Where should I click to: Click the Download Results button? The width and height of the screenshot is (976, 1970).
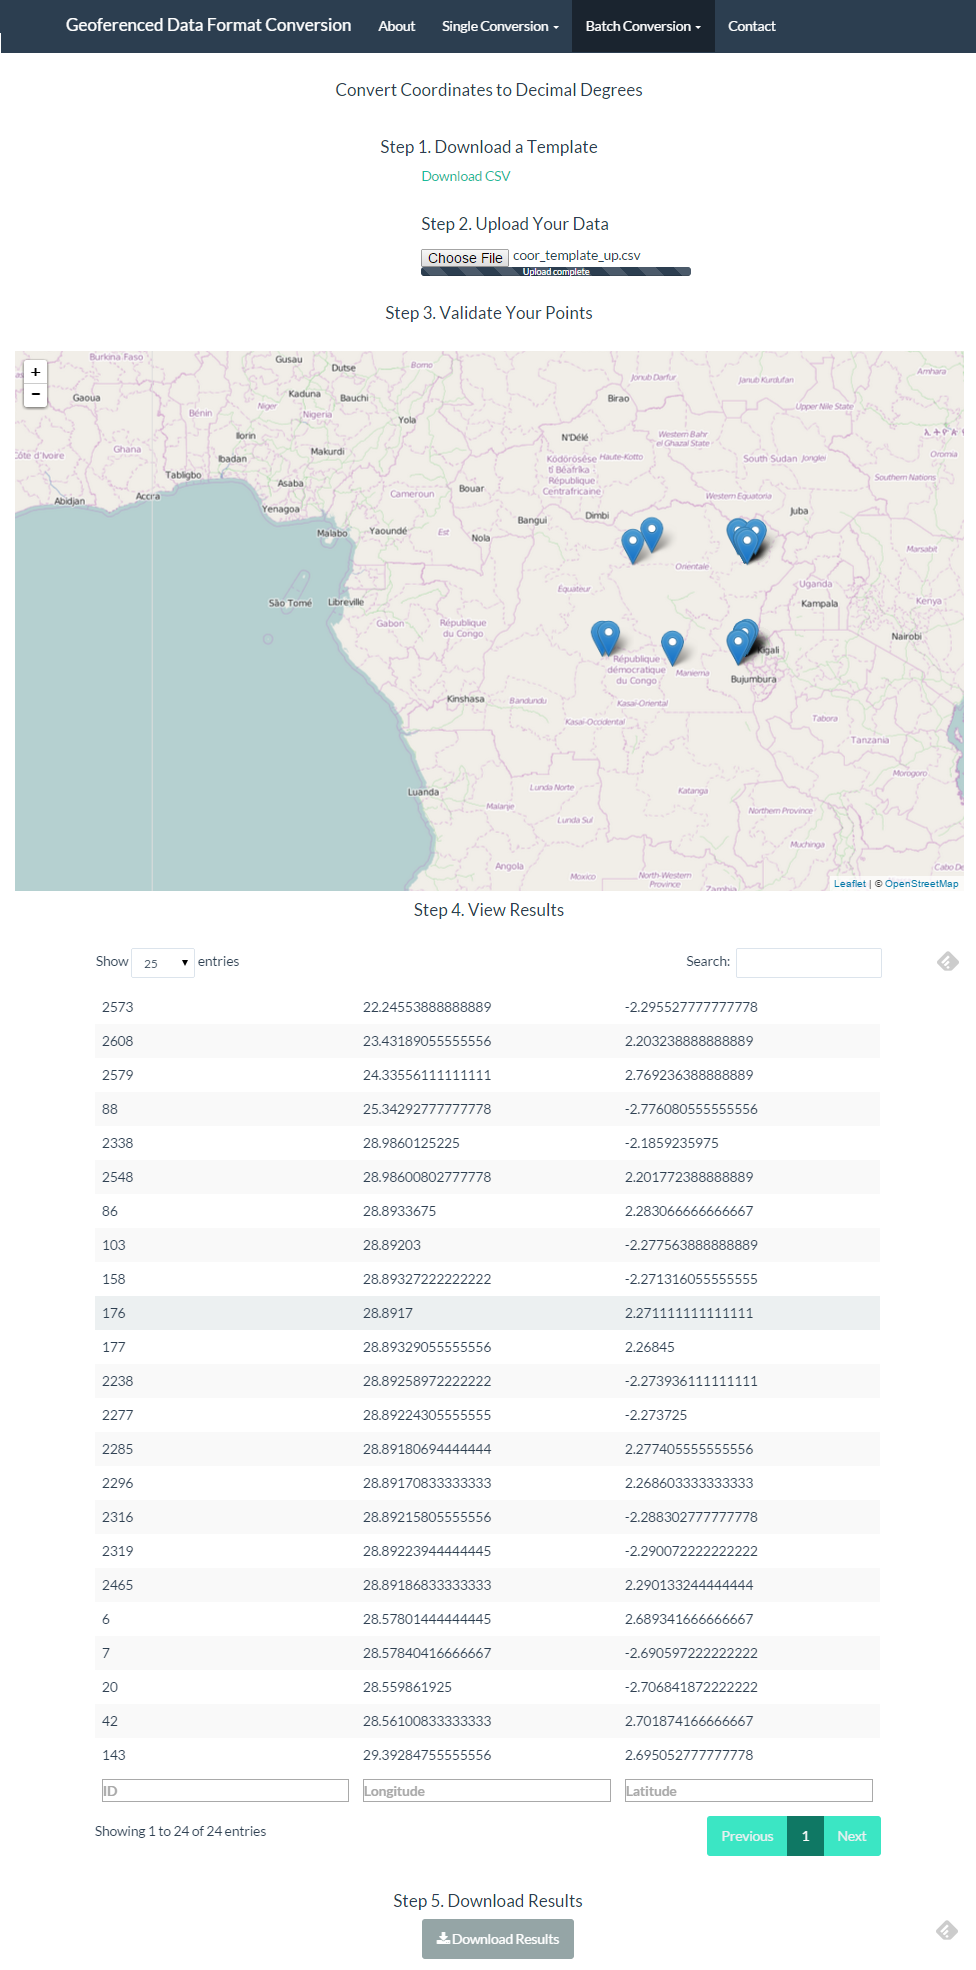[x=498, y=1938]
